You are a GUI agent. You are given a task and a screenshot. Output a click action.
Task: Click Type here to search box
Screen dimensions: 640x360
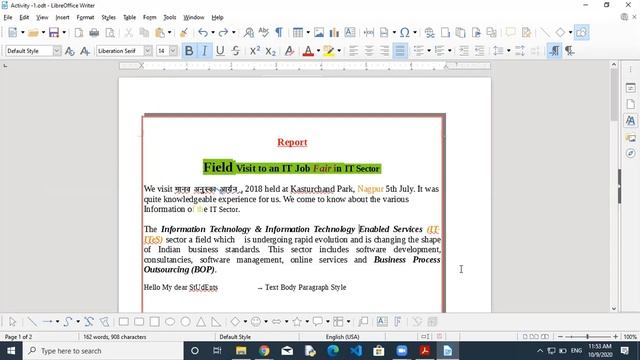click(x=103, y=351)
